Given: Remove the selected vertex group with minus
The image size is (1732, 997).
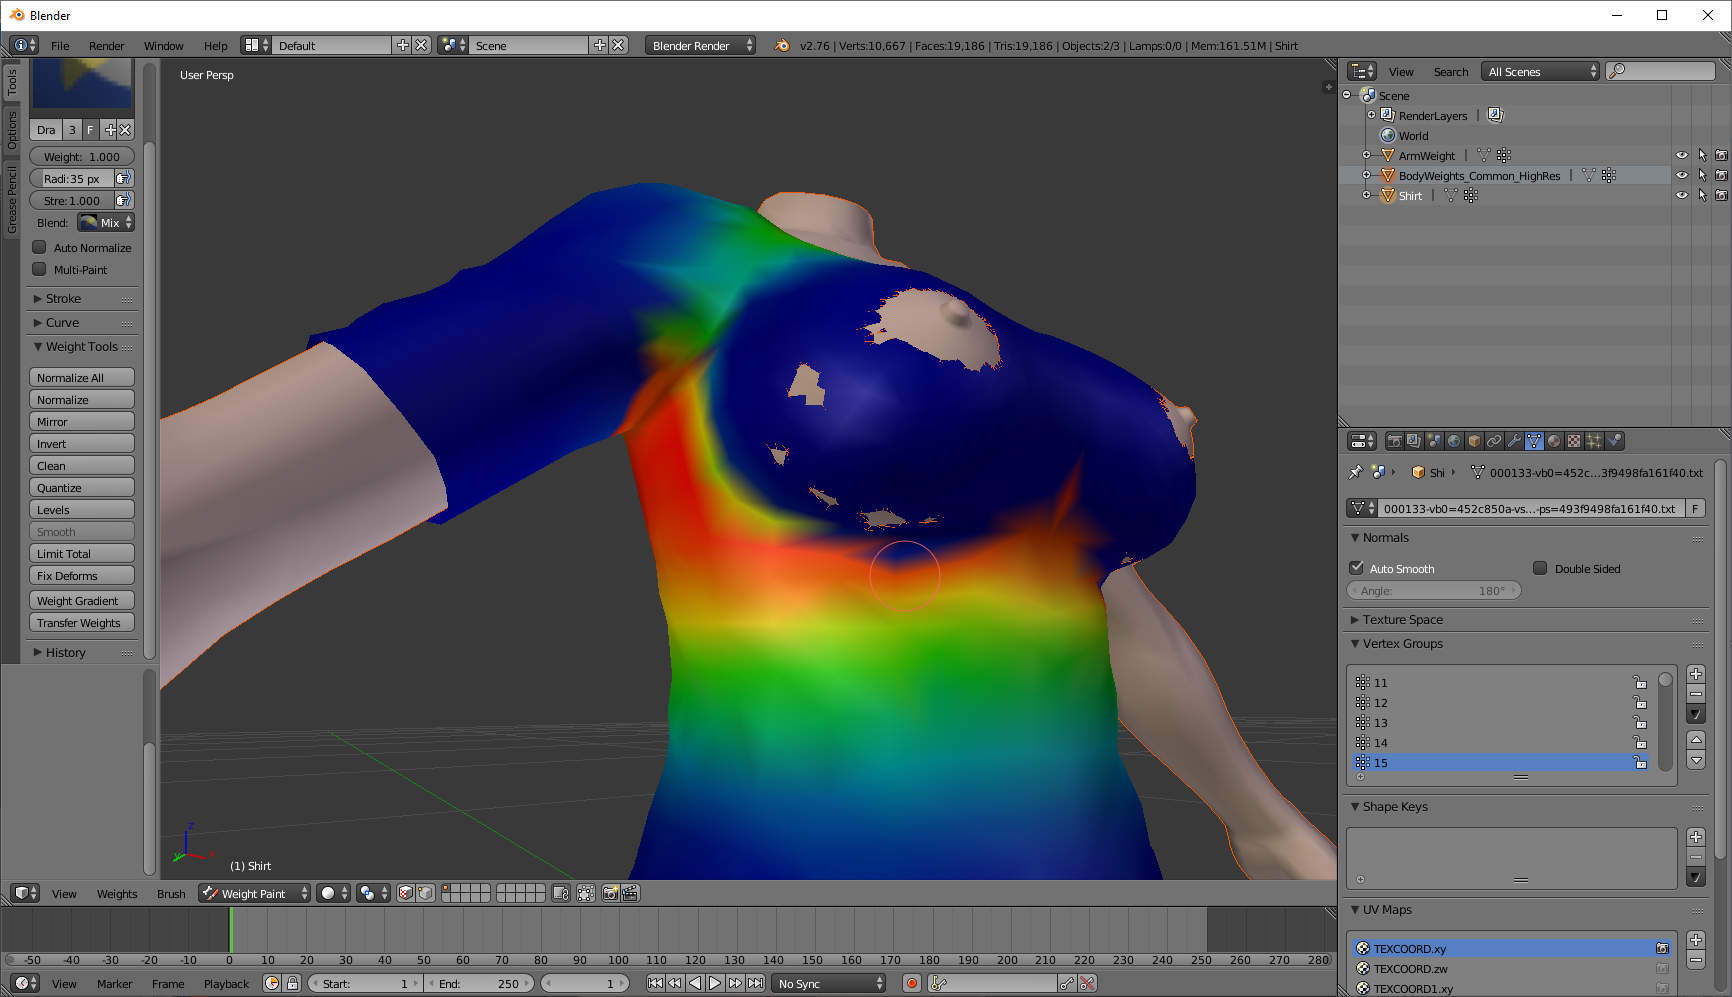Looking at the screenshot, I should pos(1696,693).
